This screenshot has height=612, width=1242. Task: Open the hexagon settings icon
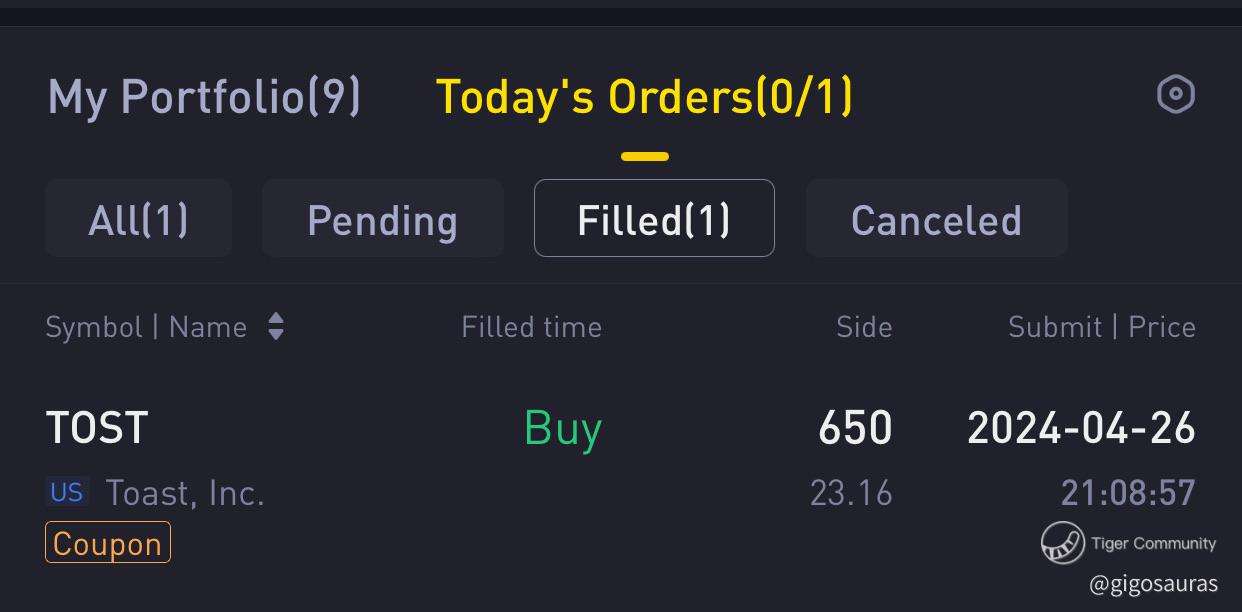1176,95
